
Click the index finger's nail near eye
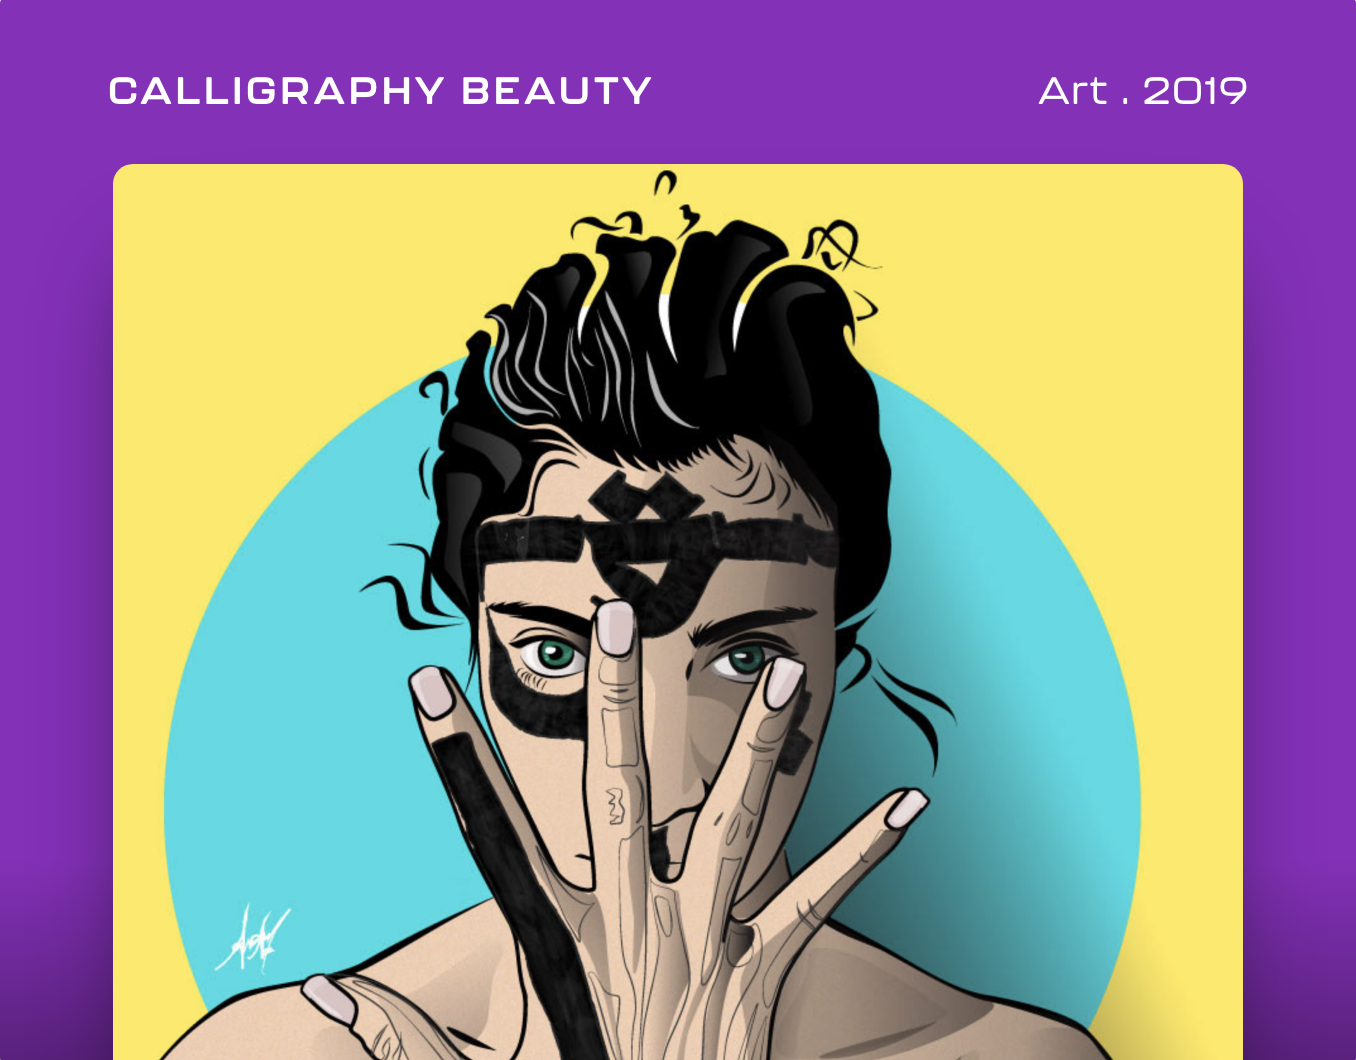coord(783,682)
